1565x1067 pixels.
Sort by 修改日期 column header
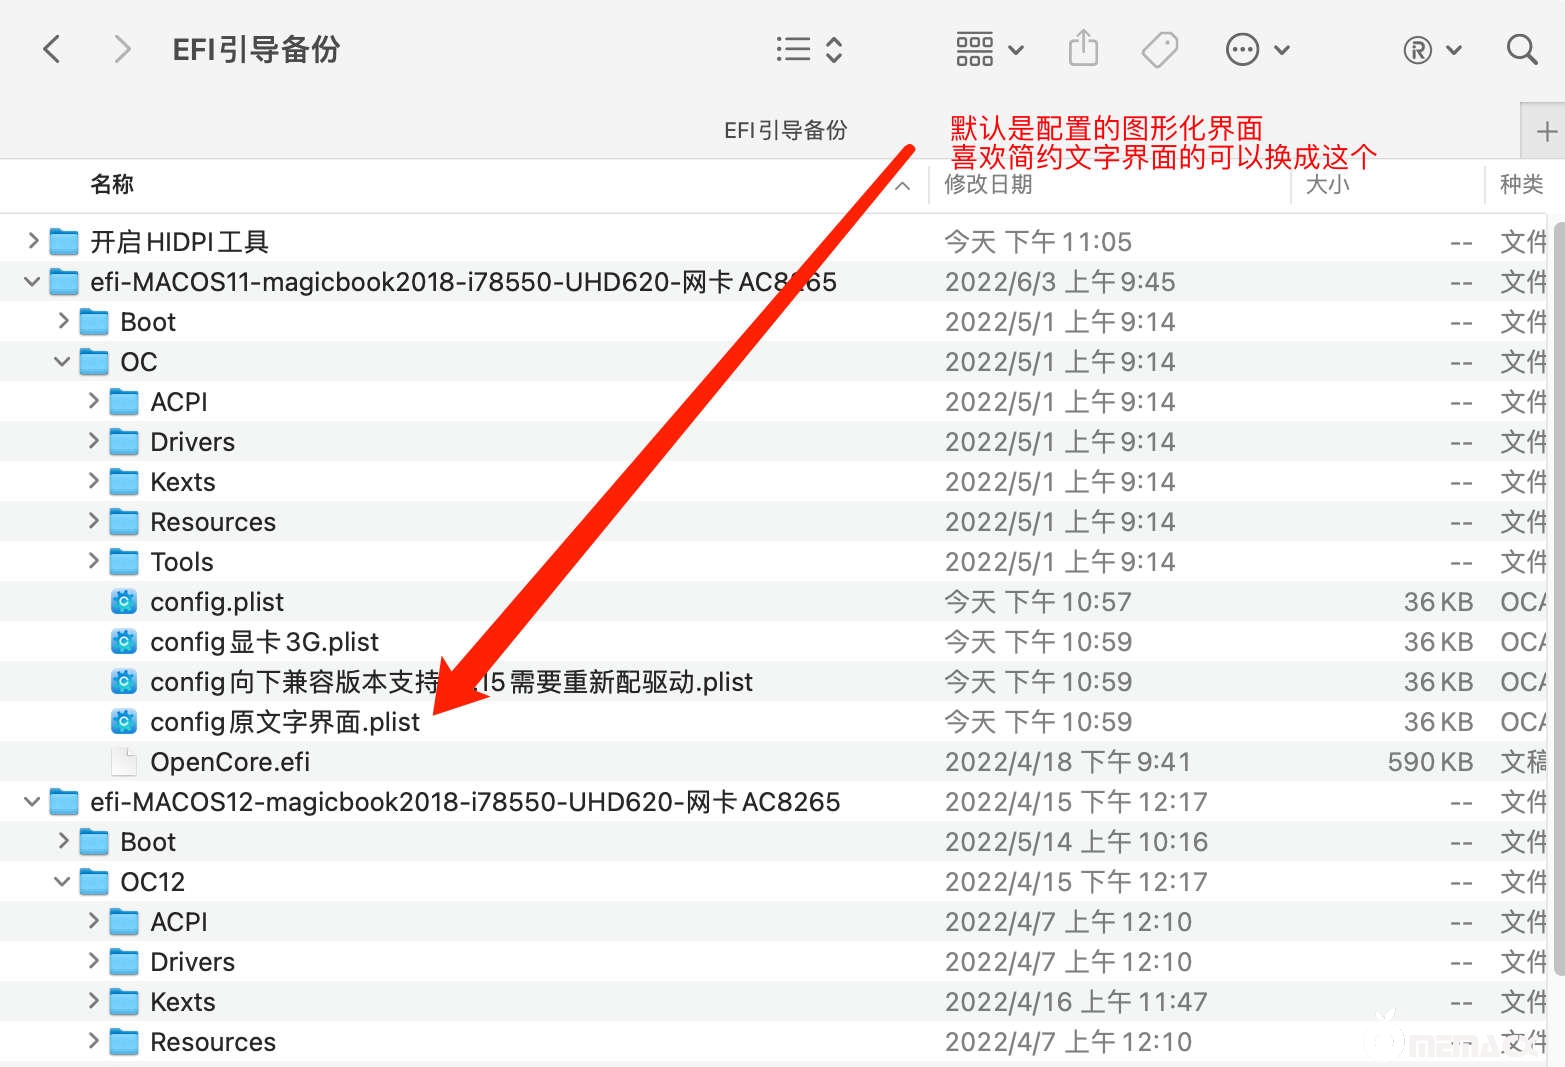click(x=988, y=184)
